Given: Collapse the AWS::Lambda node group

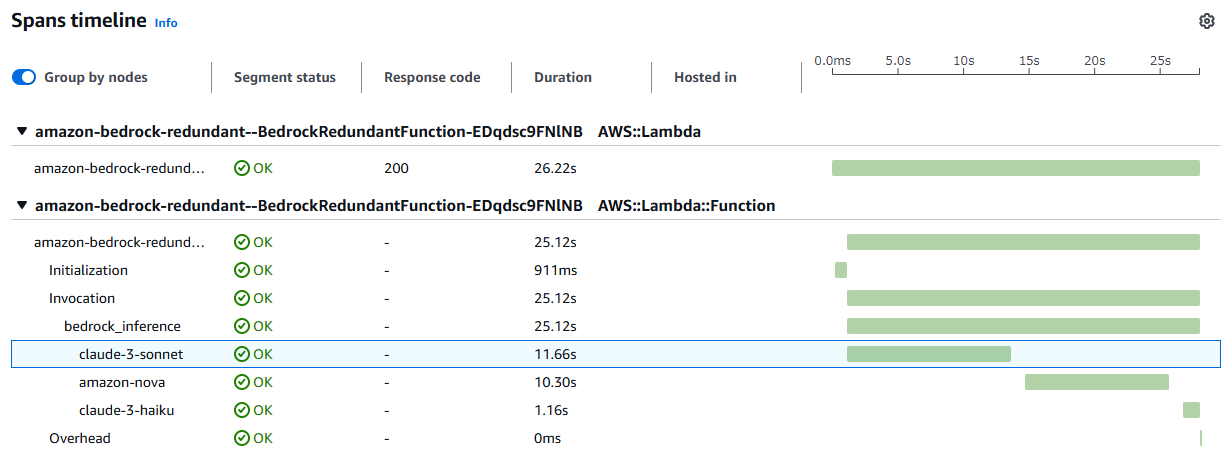Looking at the screenshot, I should click(22, 131).
